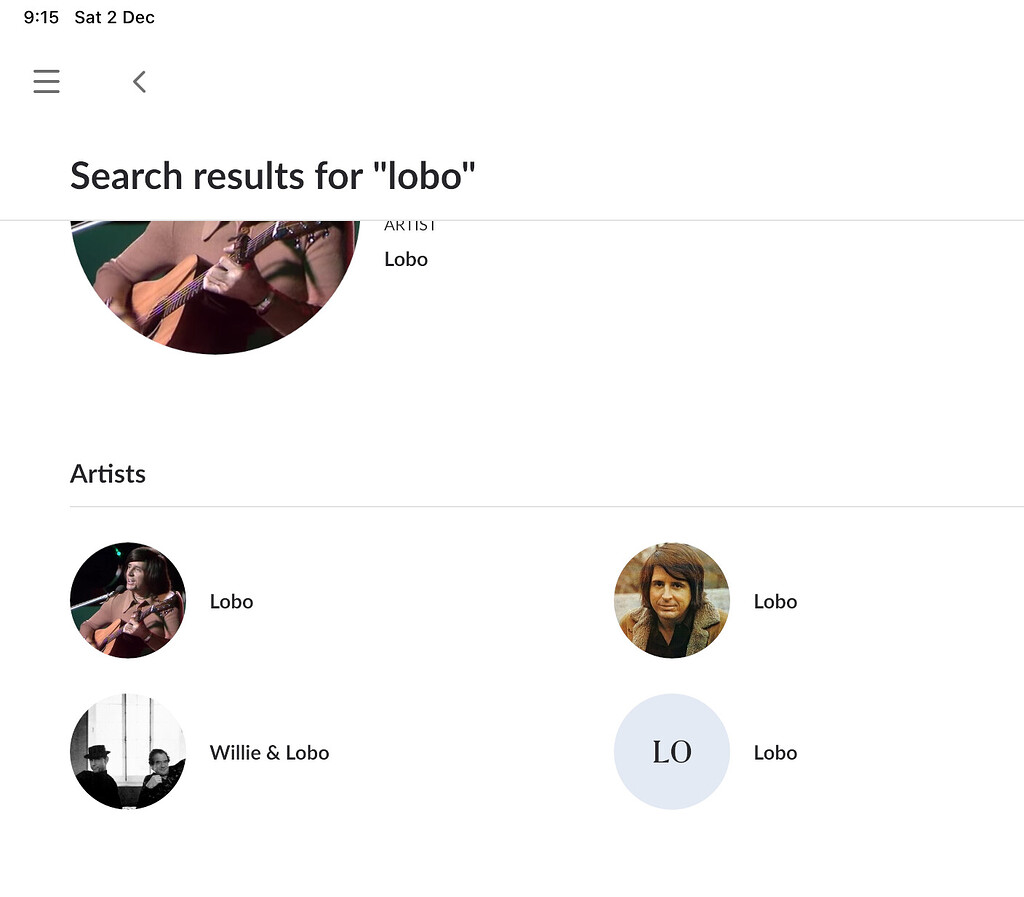Viewport: 1024px width, 897px height.
Task: Tap the Sat 2 Dec date display
Action: click(113, 16)
